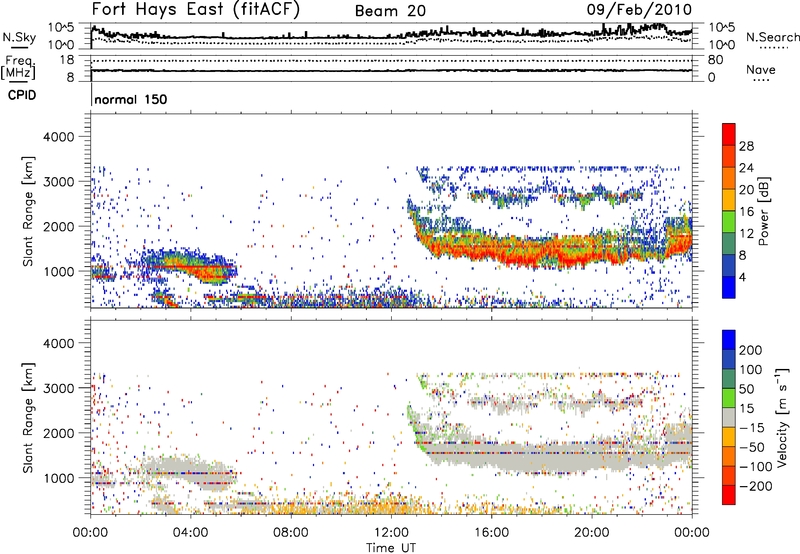The width and height of the screenshot is (800, 554).
Task: Click the '12' value on the power colorbar
Action: 746,234
